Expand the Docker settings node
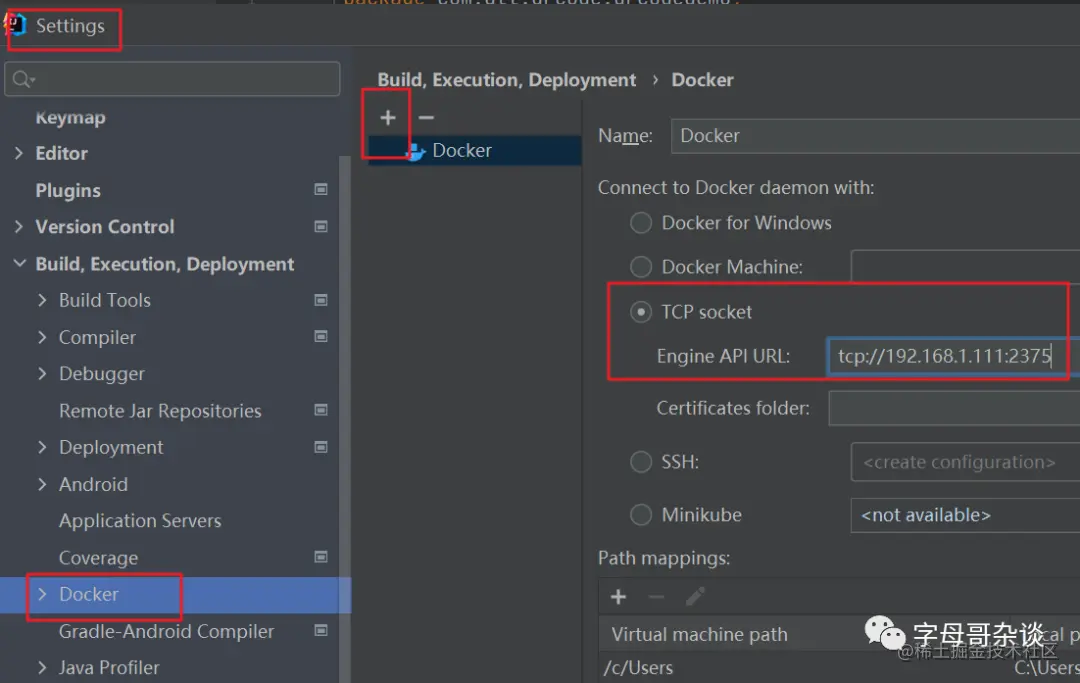Viewport: 1080px width, 683px height. [x=43, y=594]
